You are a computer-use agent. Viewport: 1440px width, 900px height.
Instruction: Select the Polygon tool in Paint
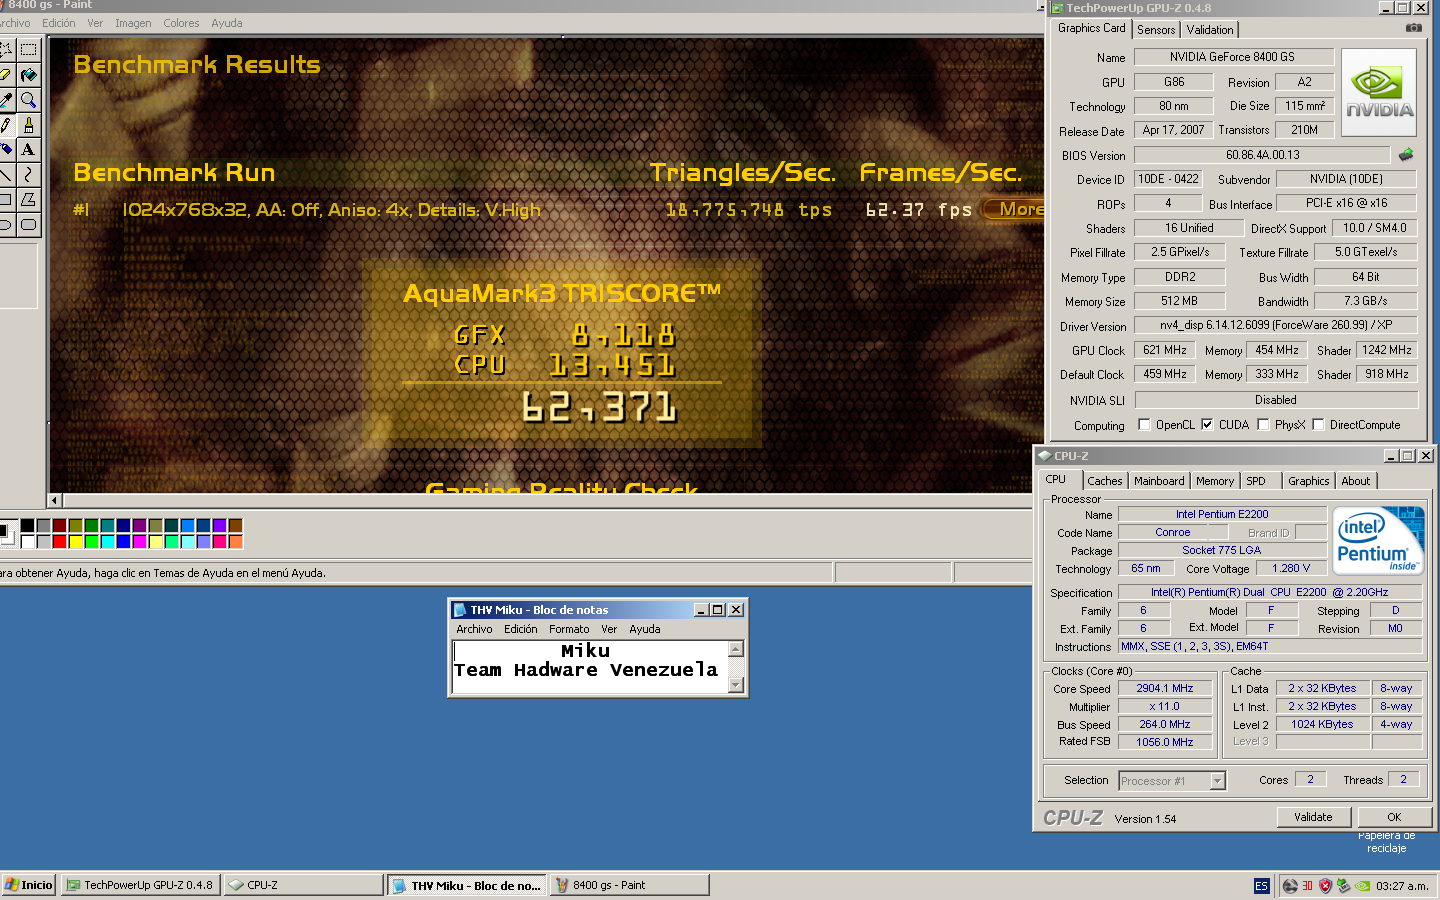point(28,200)
